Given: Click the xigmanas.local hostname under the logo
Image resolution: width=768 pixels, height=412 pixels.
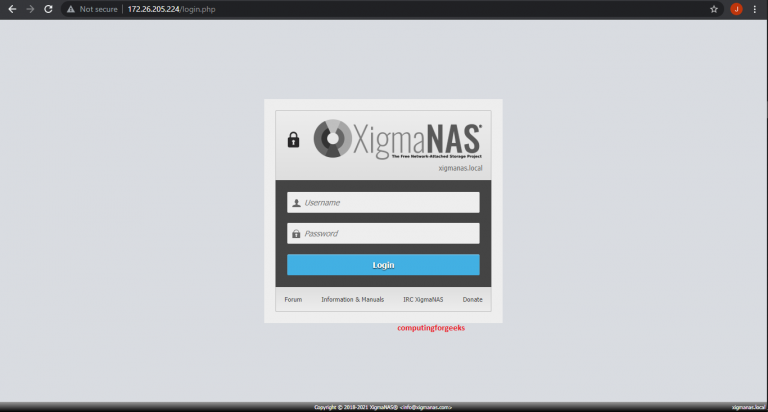Looking at the screenshot, I should 460,168.
